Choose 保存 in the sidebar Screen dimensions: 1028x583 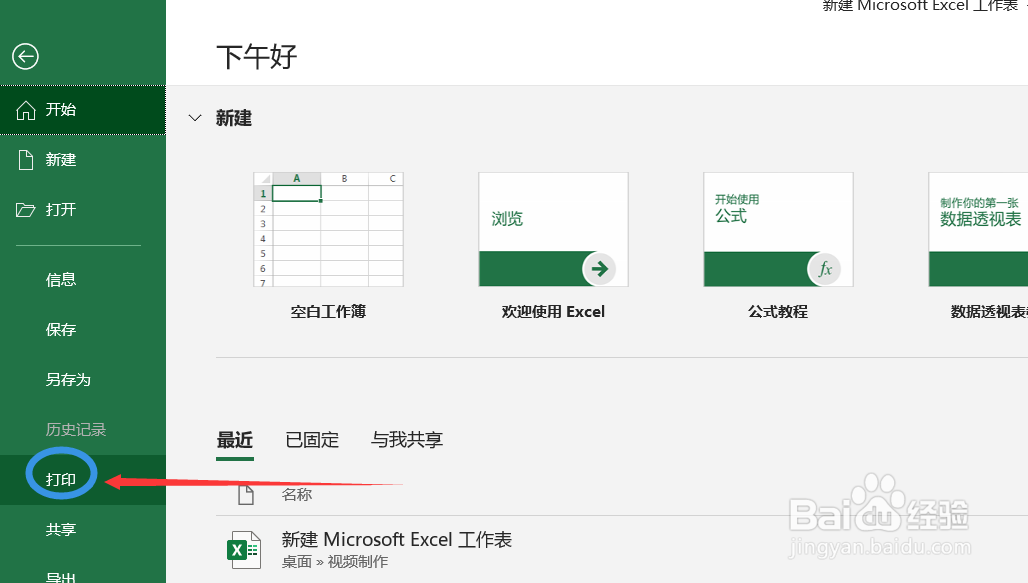(83, 329)
